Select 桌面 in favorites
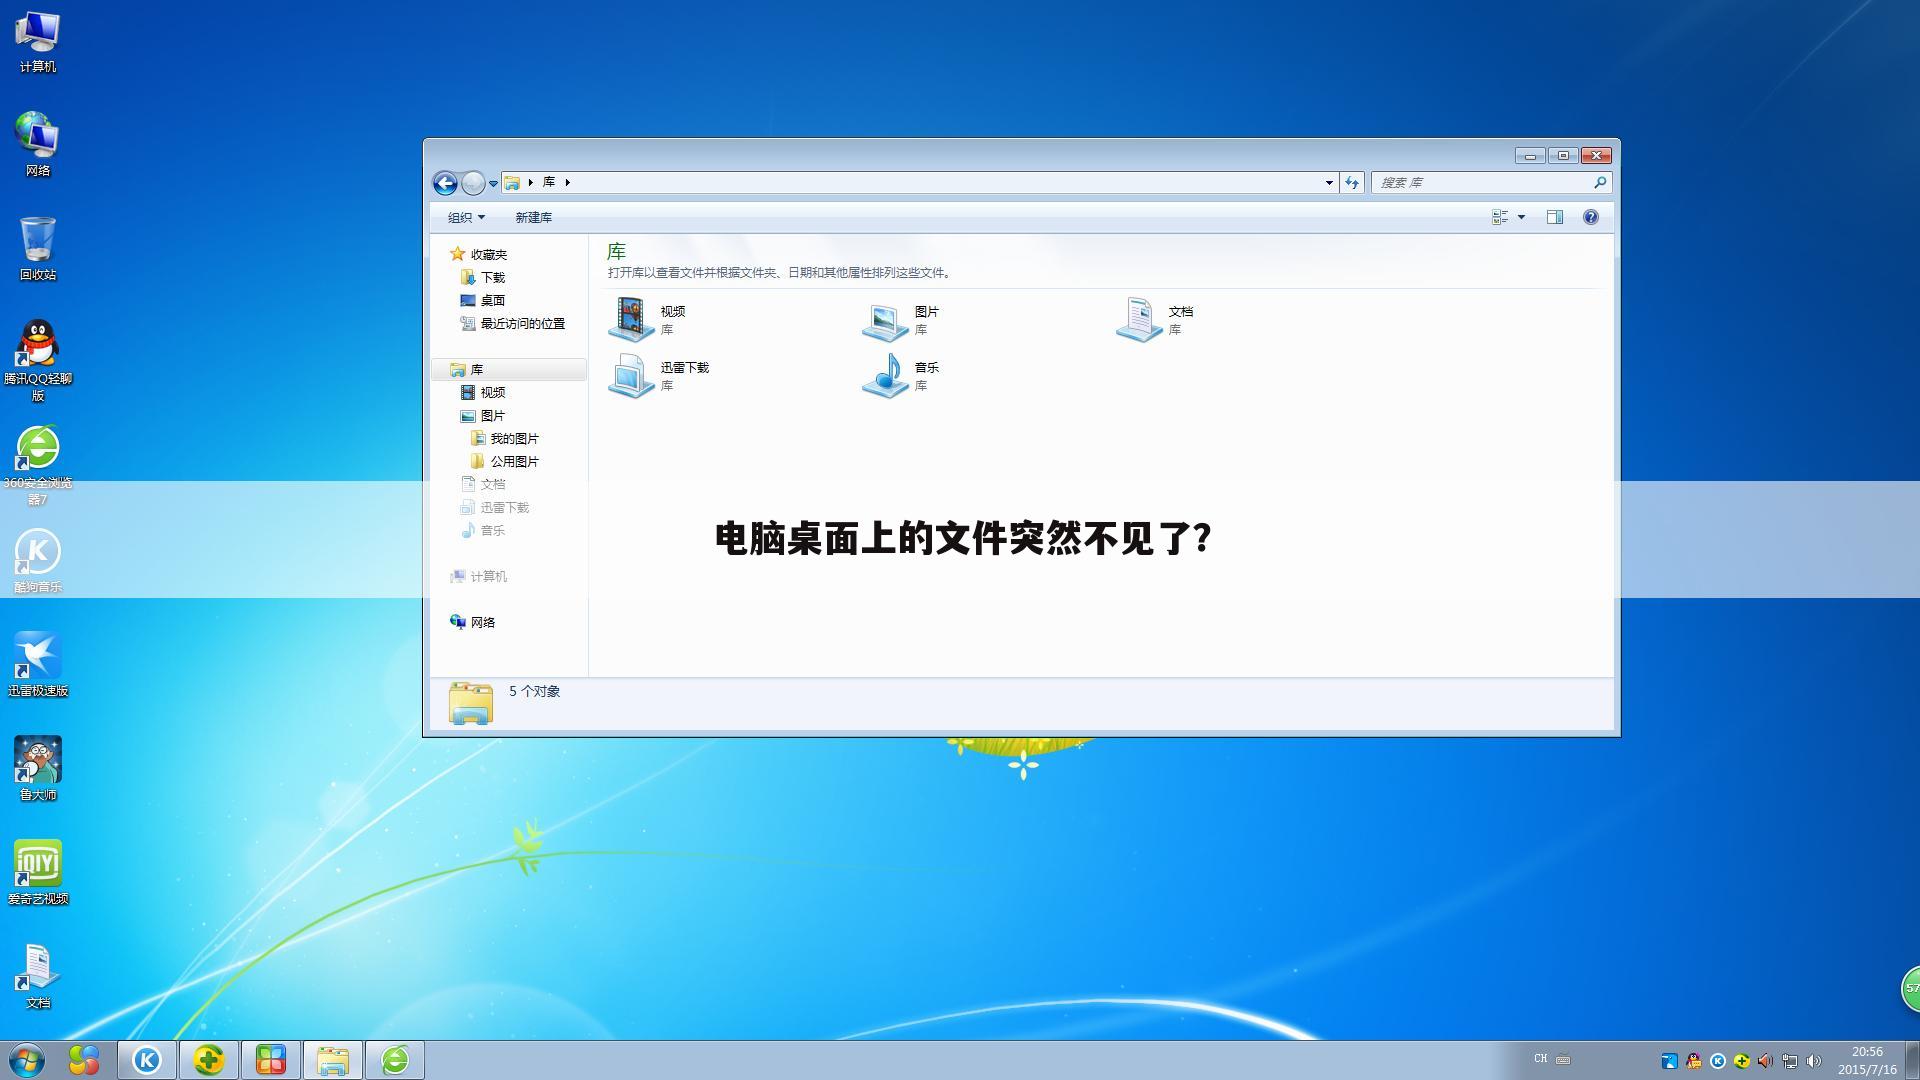The width and height of the screenshot is (1920, 1080). [x=483, y=300]
